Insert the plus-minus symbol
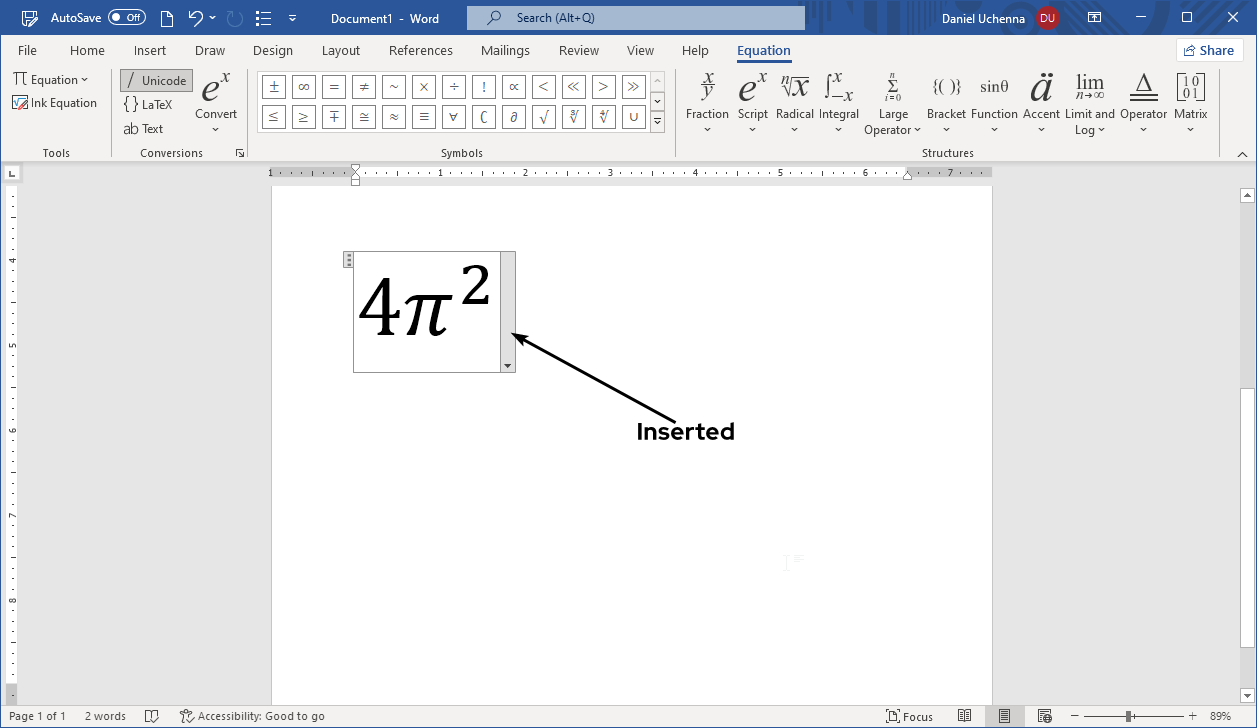Viewport: 1257px width, 728px height. 273,87
